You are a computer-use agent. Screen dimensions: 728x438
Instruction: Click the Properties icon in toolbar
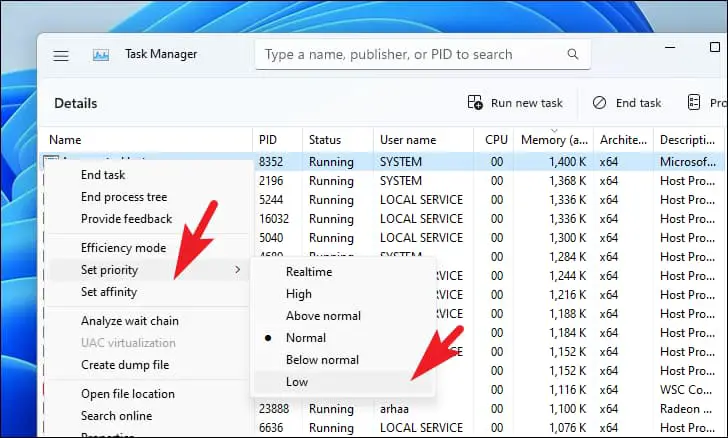pos(694,102)
